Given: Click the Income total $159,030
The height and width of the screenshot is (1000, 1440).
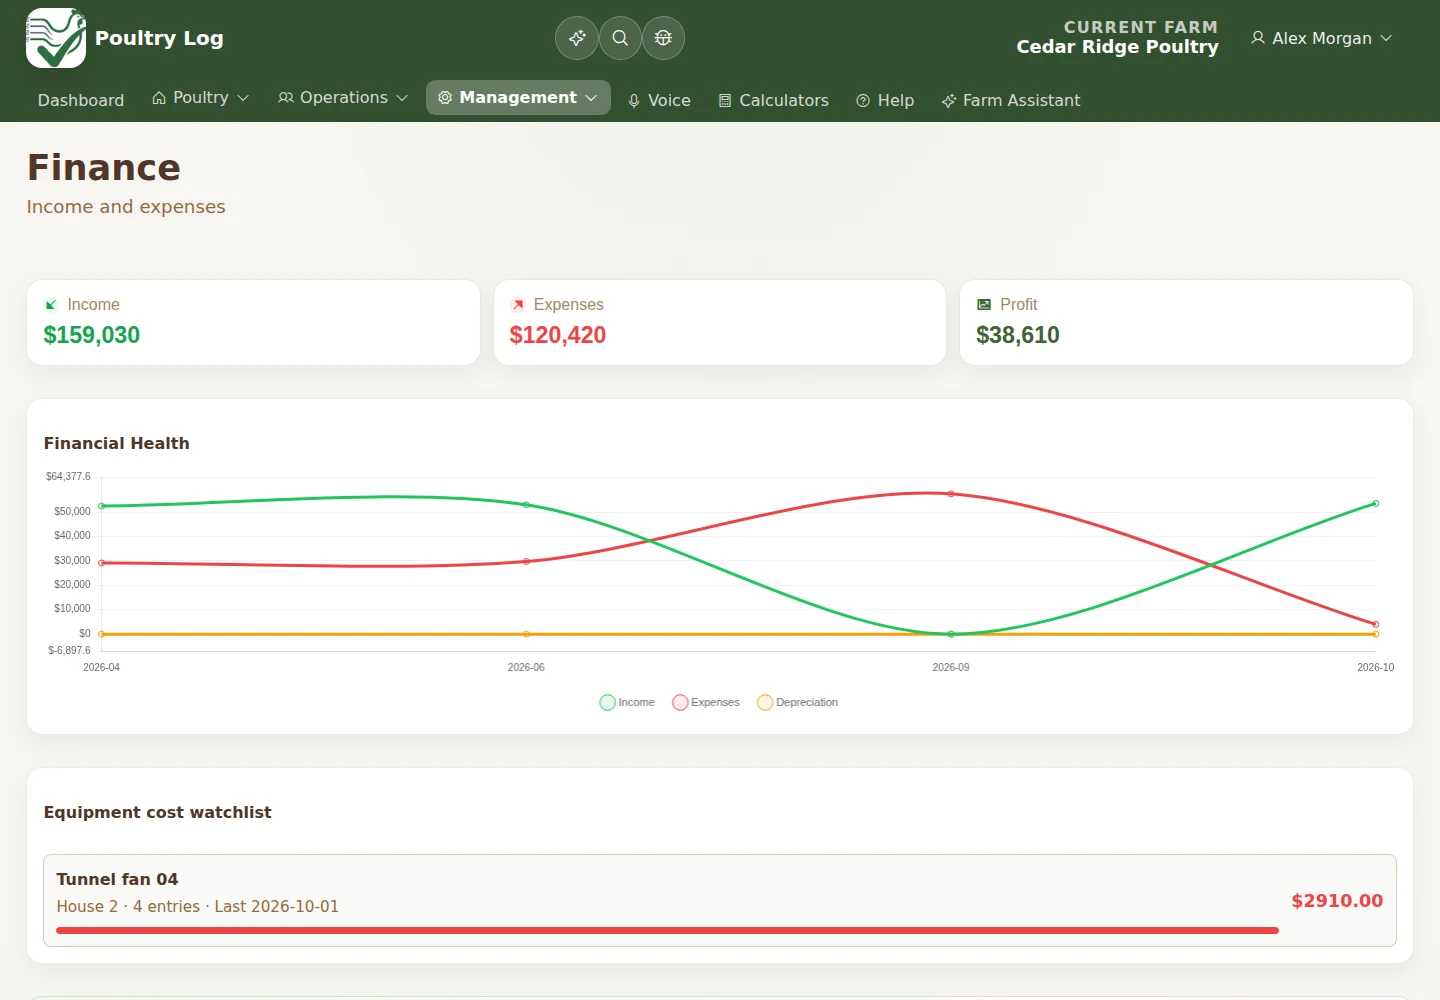Looking at the screenshot, I should pos(92,335).
